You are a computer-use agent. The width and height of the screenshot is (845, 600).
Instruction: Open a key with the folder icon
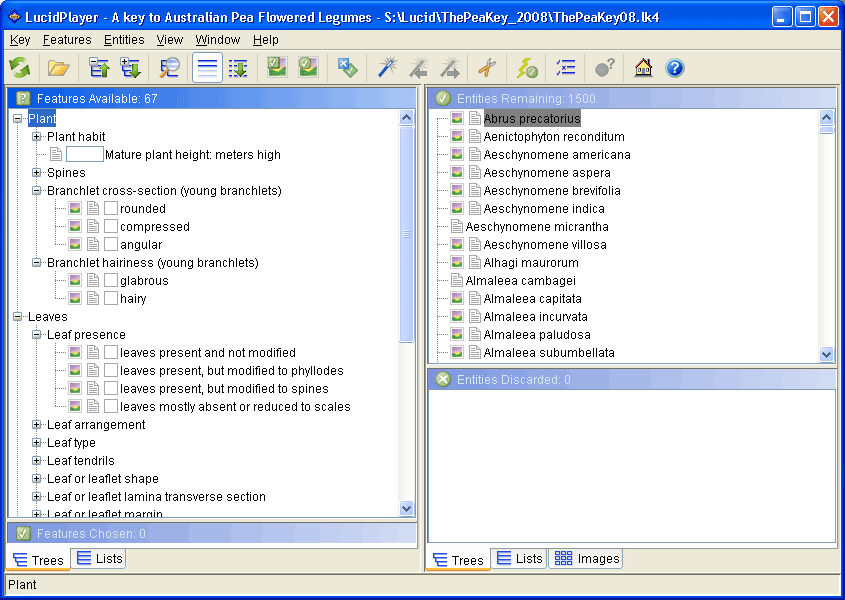59,68
